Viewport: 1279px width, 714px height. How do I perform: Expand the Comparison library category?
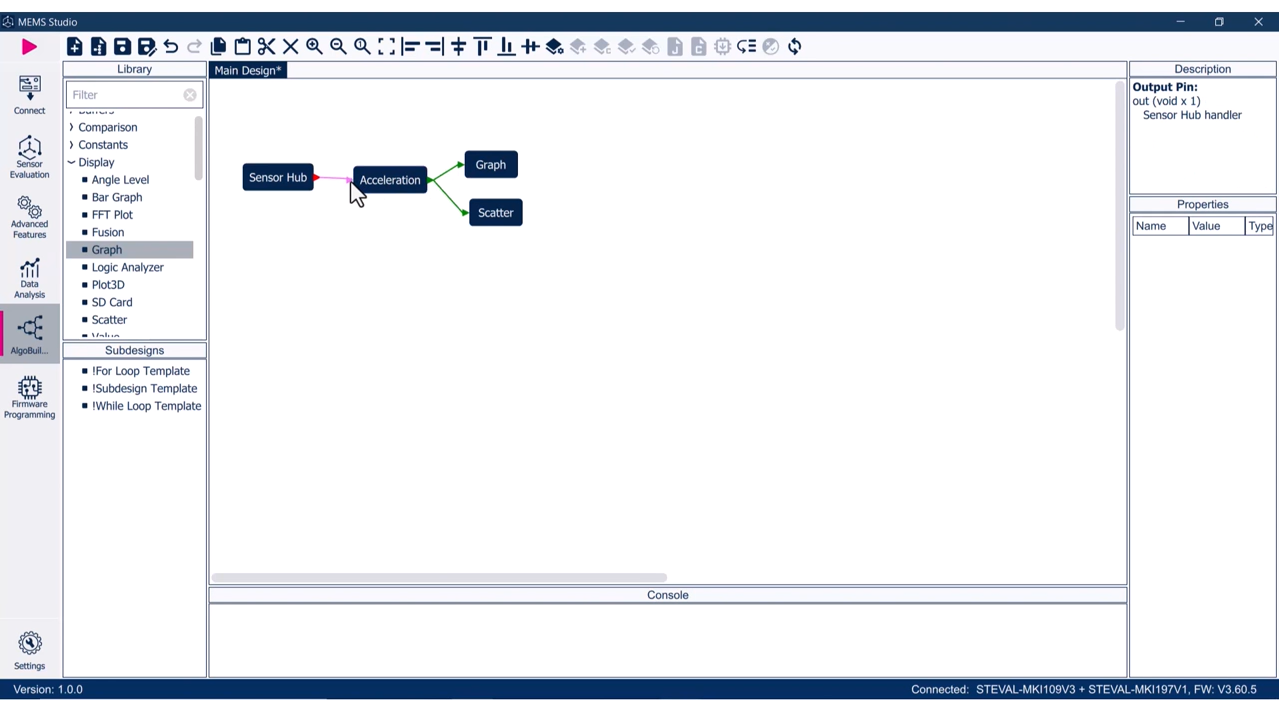(x=107, y=127)
